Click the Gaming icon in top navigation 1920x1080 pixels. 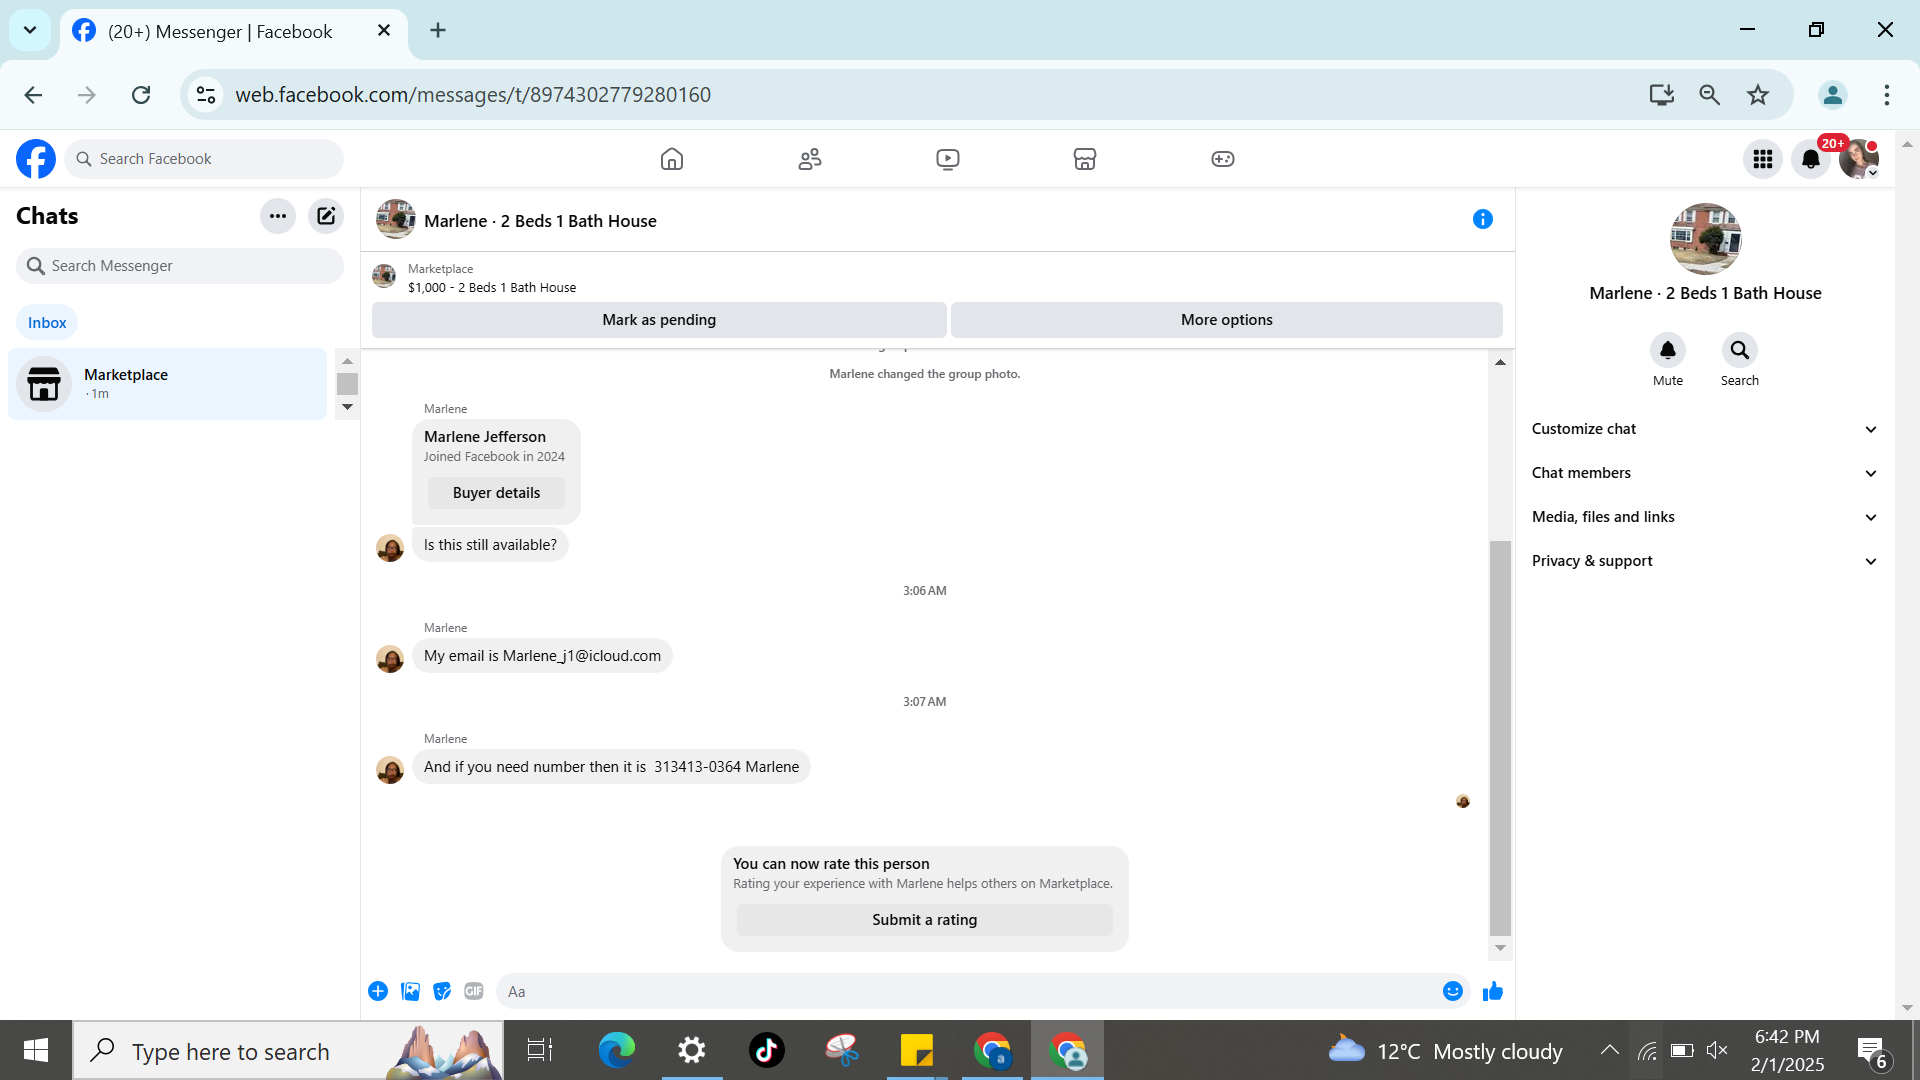1222,159
